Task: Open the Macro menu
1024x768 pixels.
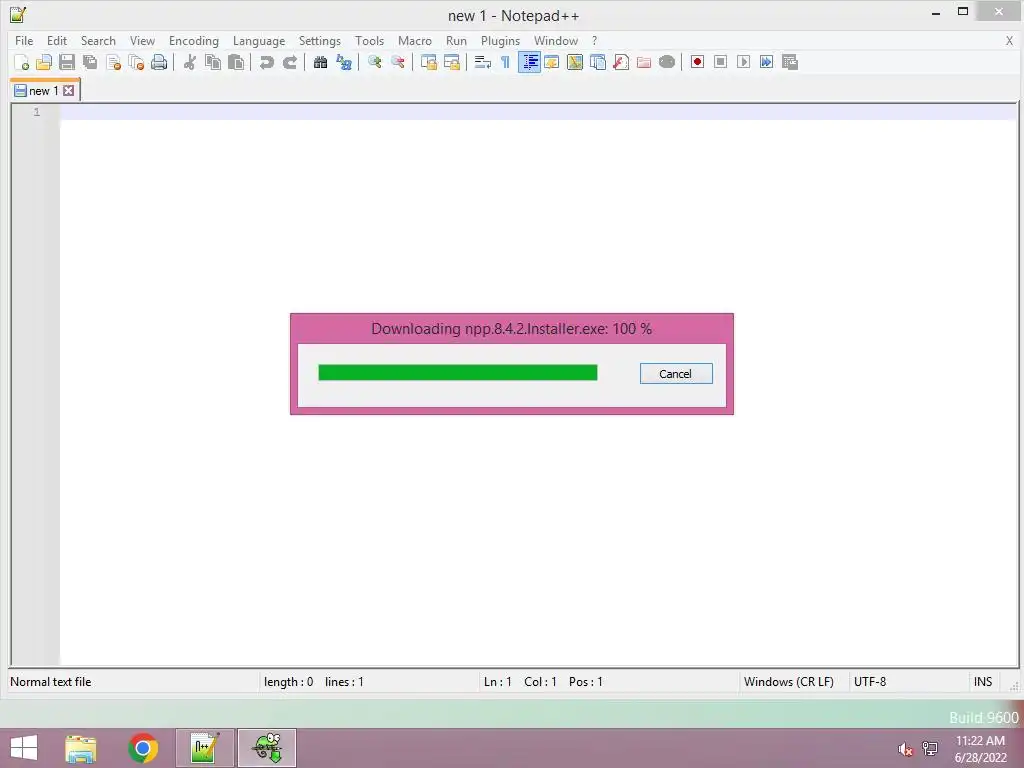Action: [415, 40]
